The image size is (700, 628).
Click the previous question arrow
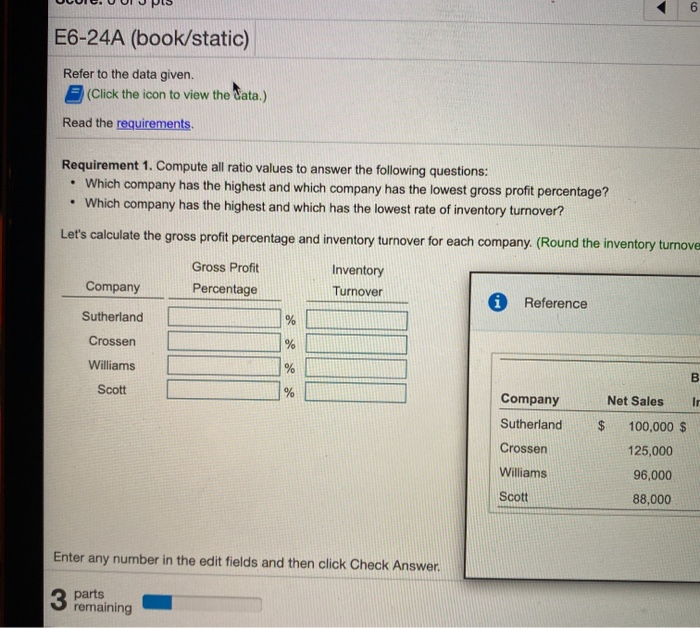(x=662, y=7)
